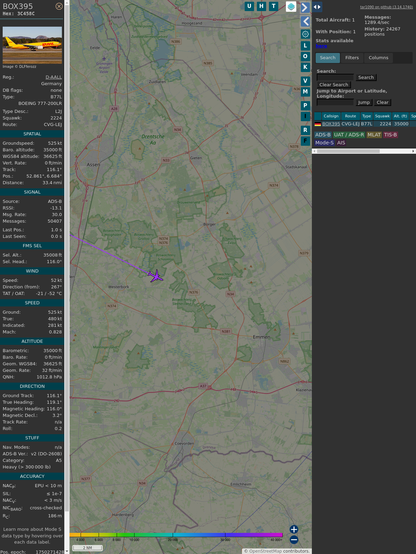Zoom in with the plus icon

(x=294, y=529)
